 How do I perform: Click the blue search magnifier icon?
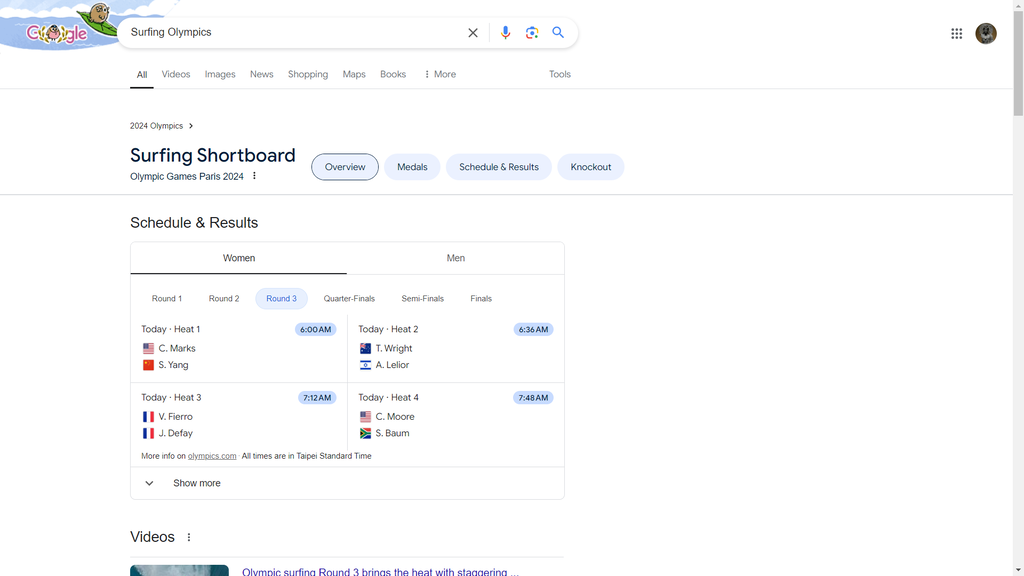[x=558, y=32]
